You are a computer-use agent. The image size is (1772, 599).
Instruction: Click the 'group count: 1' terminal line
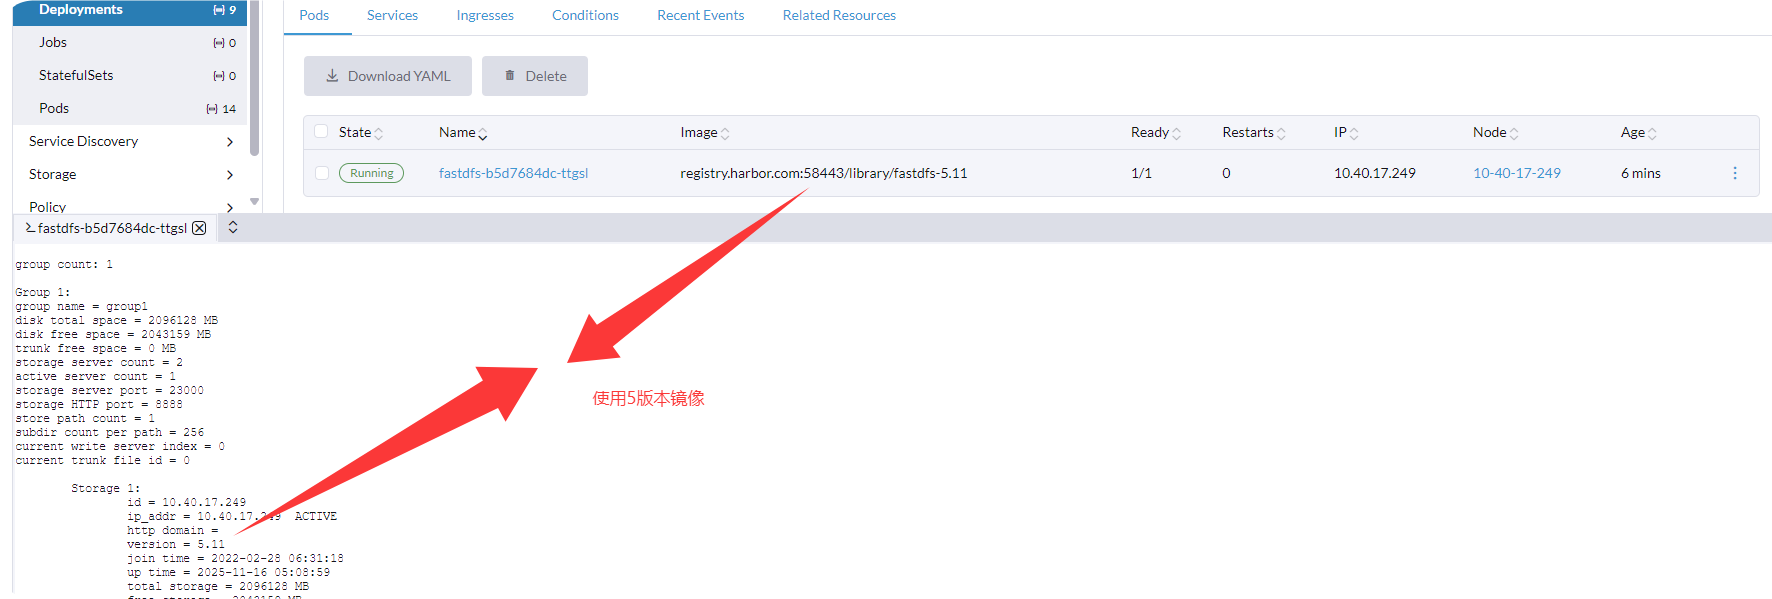pos(64,265)
